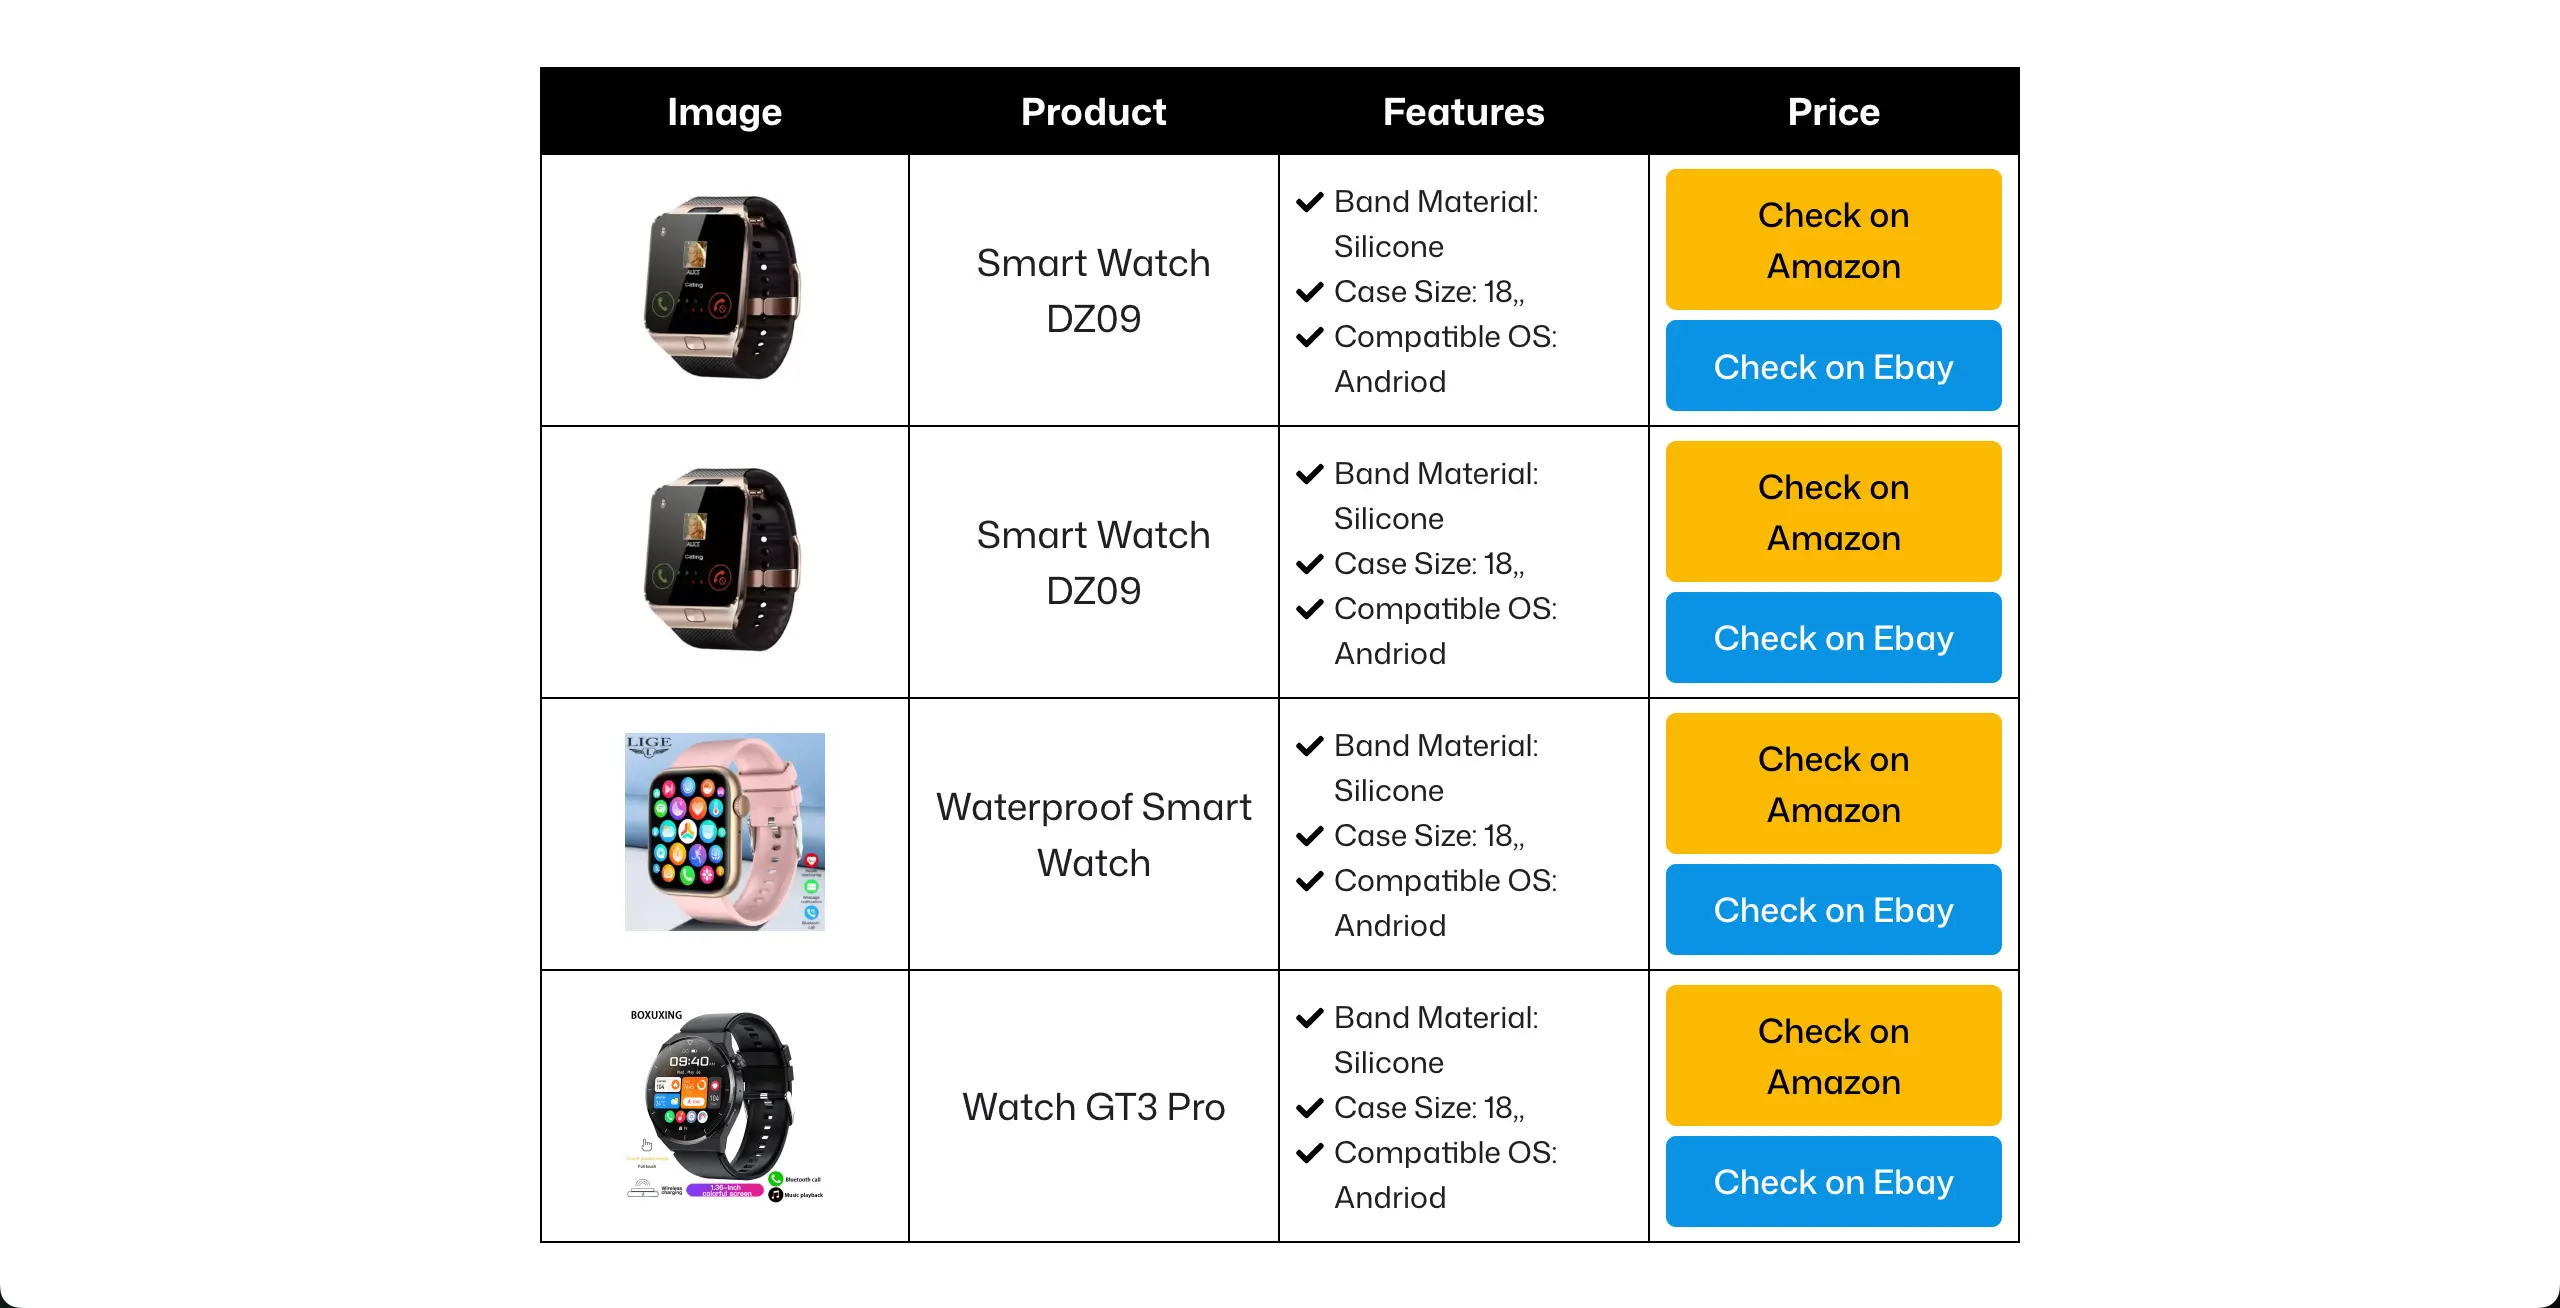Click the Price column header

point(1833,112)
